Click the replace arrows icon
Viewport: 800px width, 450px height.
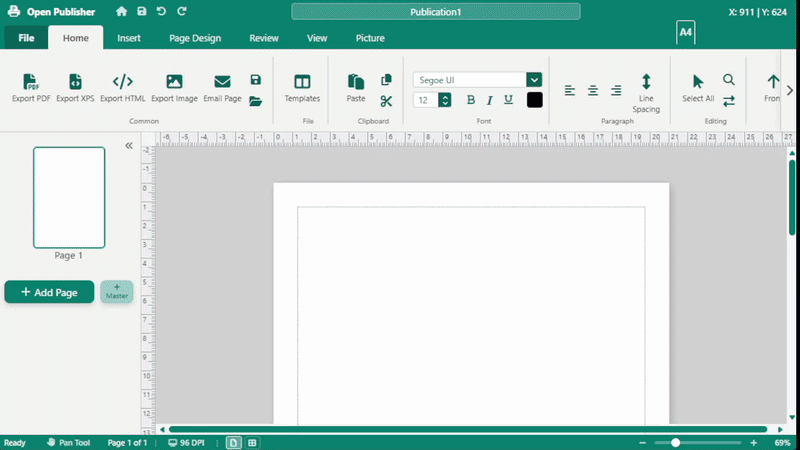pyautogui.click(x=729, y=101)
